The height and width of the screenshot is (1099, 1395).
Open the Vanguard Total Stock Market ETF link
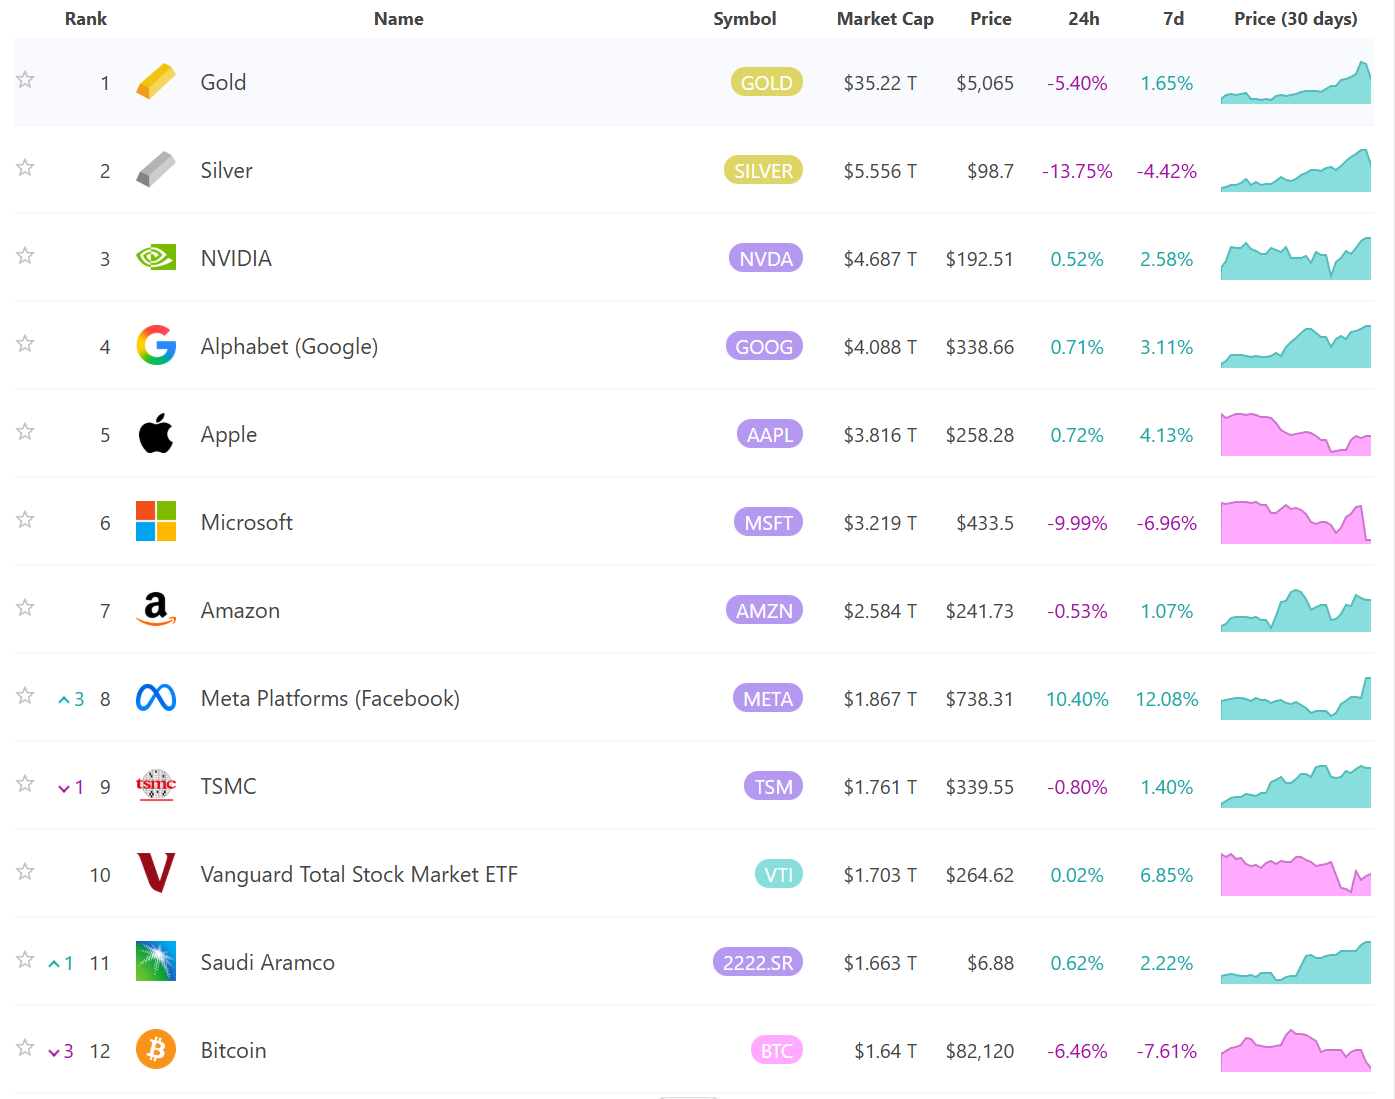pyautogui.click(x=359, y=874)
